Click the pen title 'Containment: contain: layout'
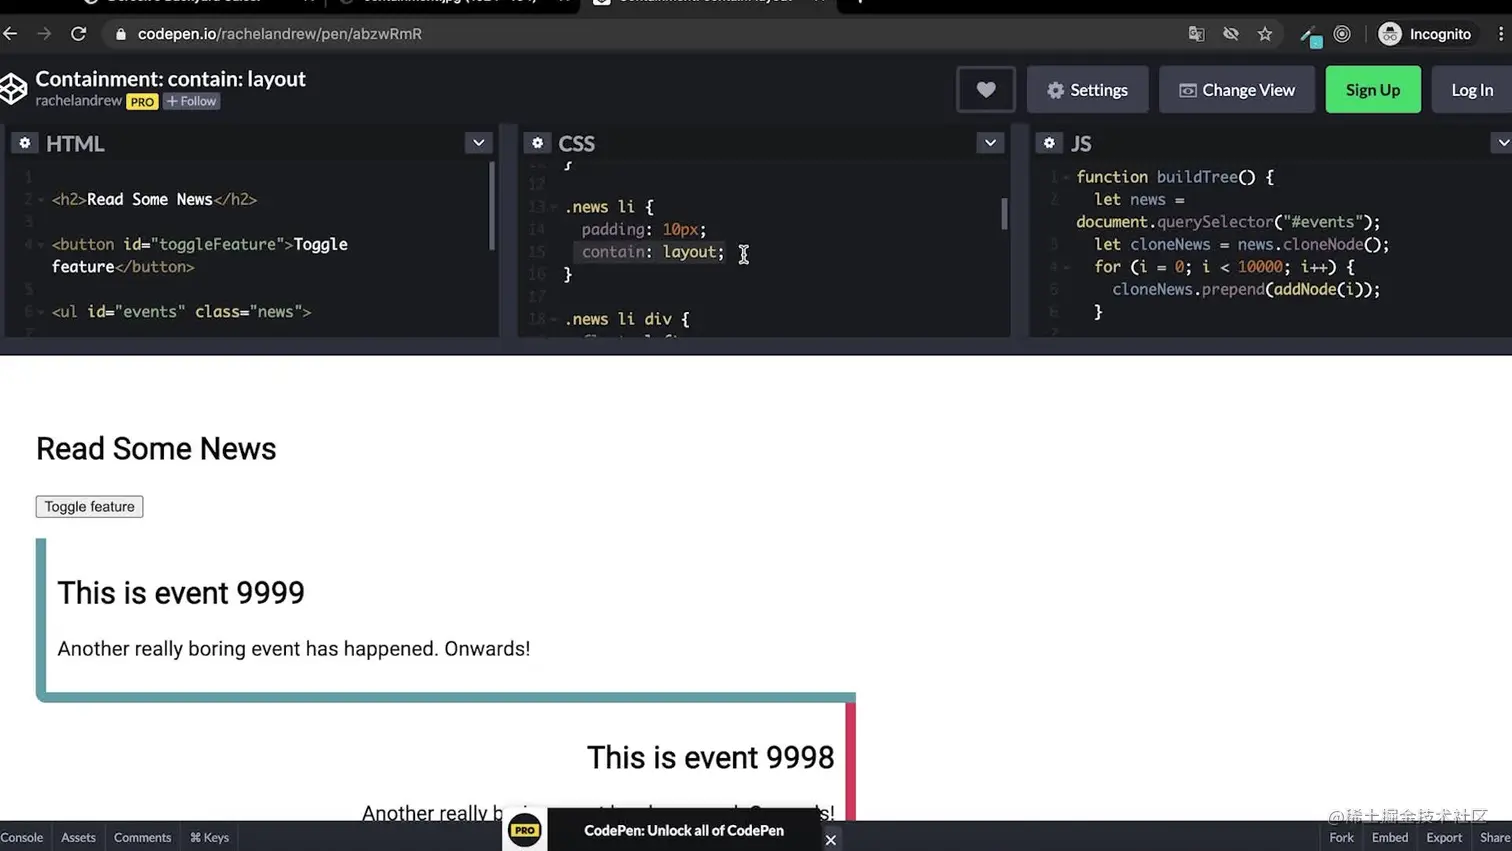The width and height of the screenshot is (1512, 851). pos(171,79)
